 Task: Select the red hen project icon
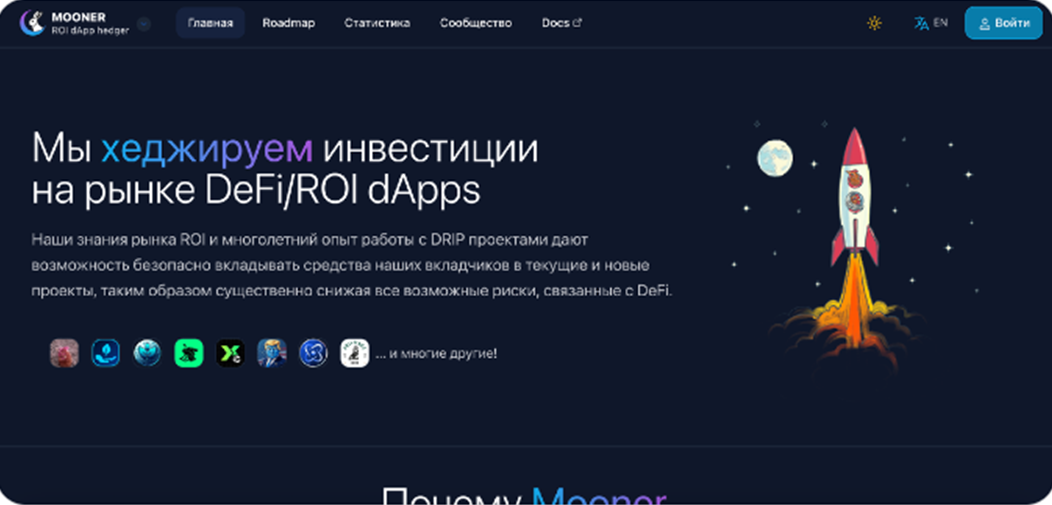click(64, 353)
